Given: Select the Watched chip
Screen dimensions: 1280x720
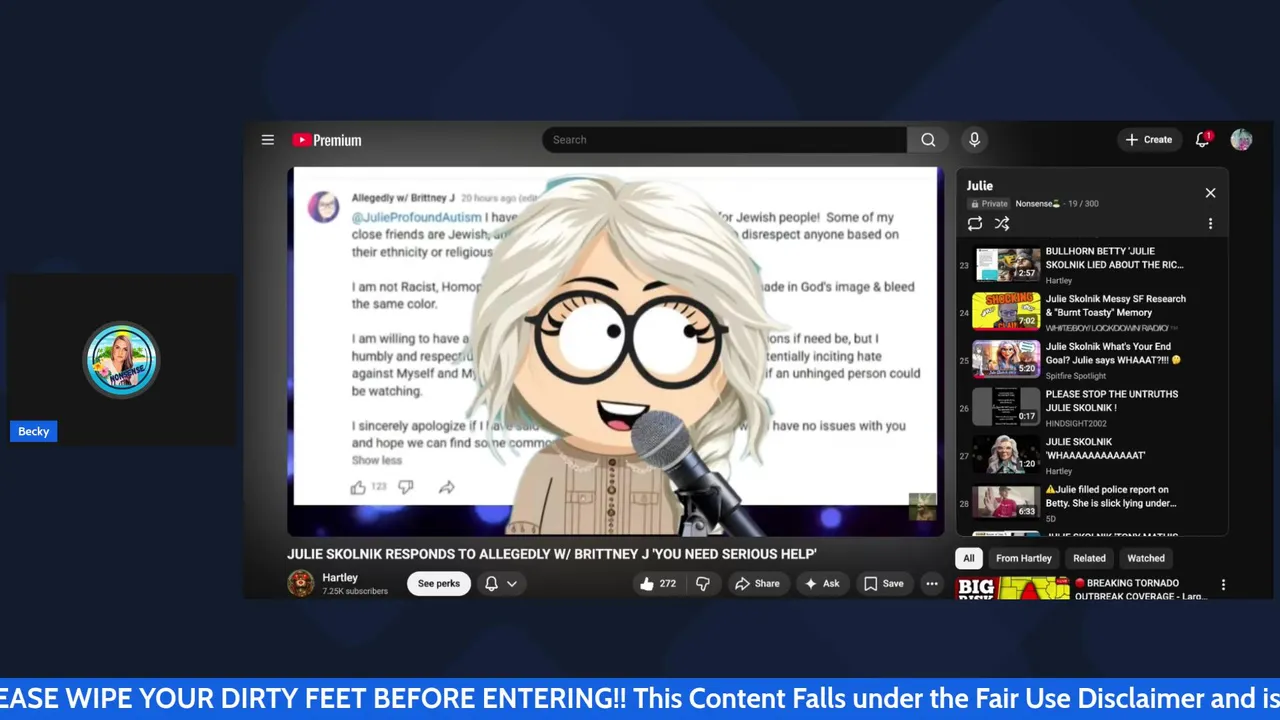Looking at the screenshot, I should [1146, 559].
